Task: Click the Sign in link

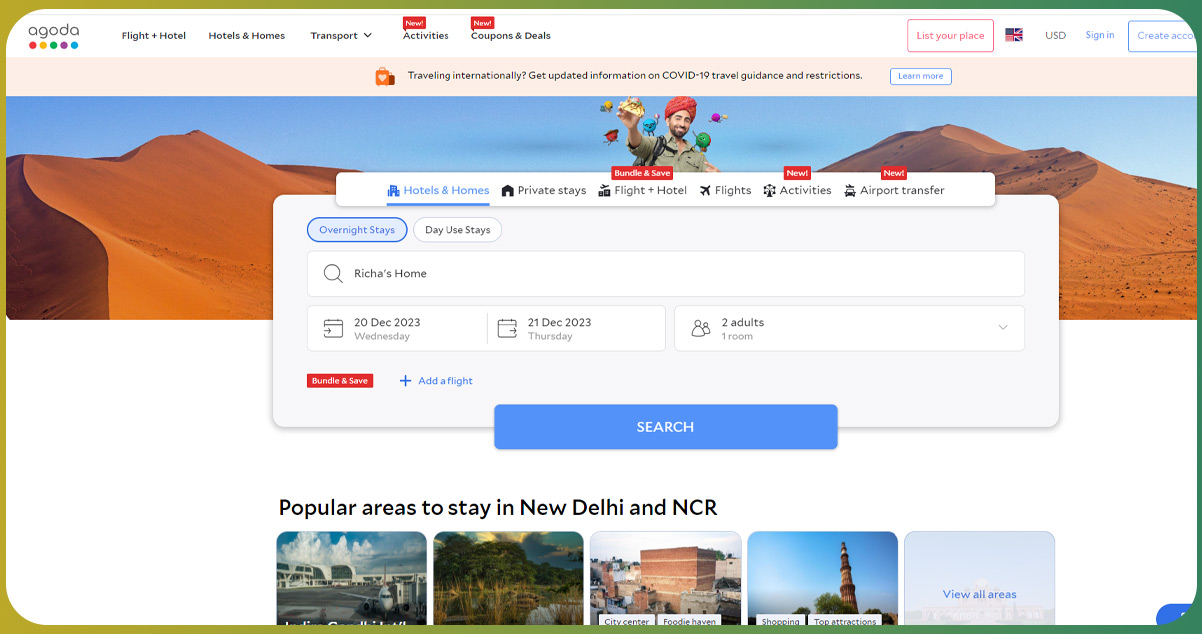Action: [x=1100, y=35]
